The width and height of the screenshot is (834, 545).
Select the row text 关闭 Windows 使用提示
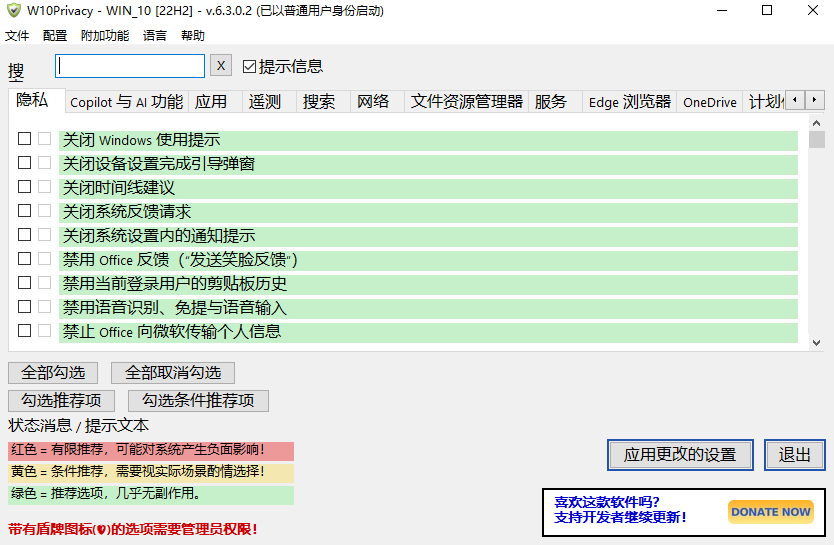click(141, 140)
